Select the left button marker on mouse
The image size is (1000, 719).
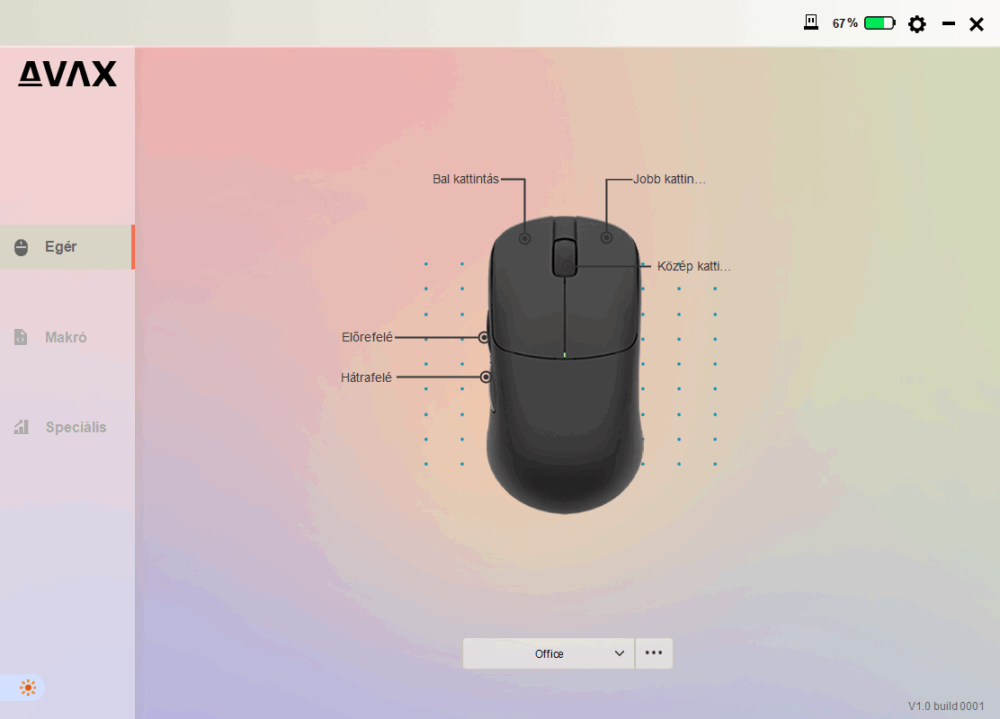pyautogui.click(x=525, y=238)
